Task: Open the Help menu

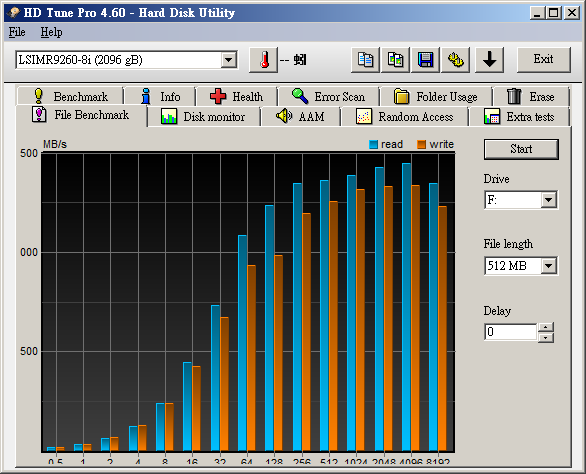Action: [52, 32]
